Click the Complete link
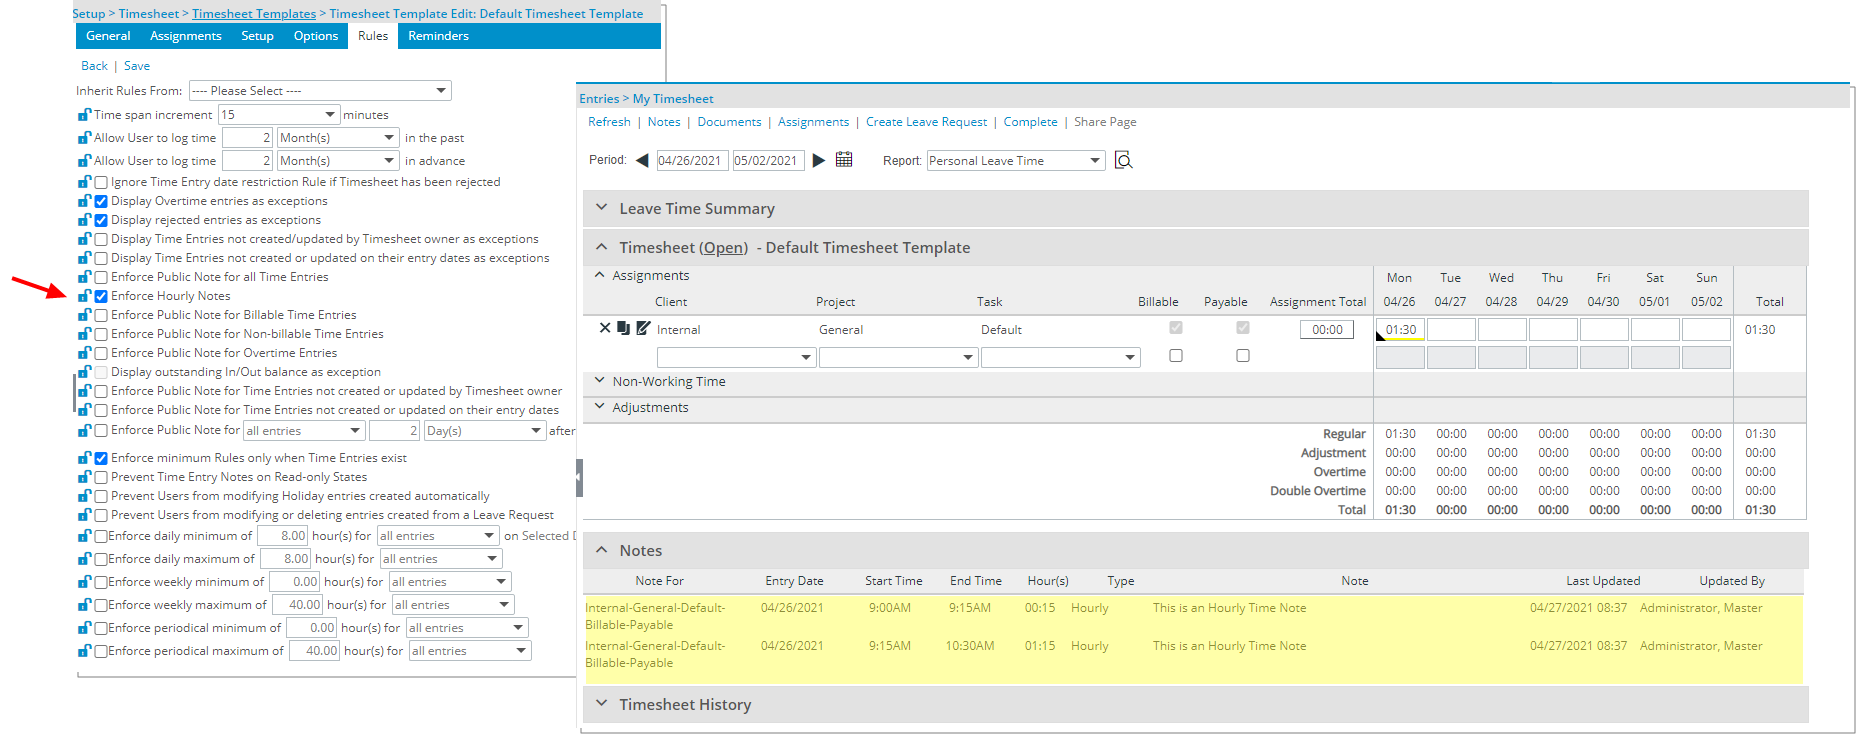 tap(1030, 122)
